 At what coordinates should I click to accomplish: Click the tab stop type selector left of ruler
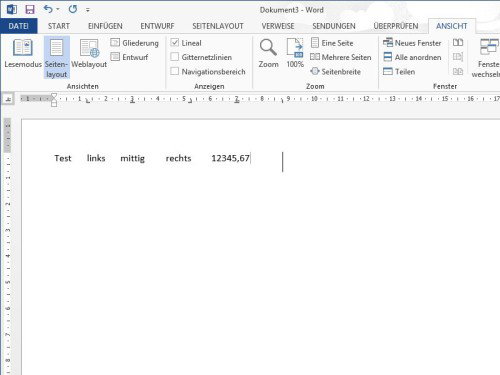click(8, 99)
